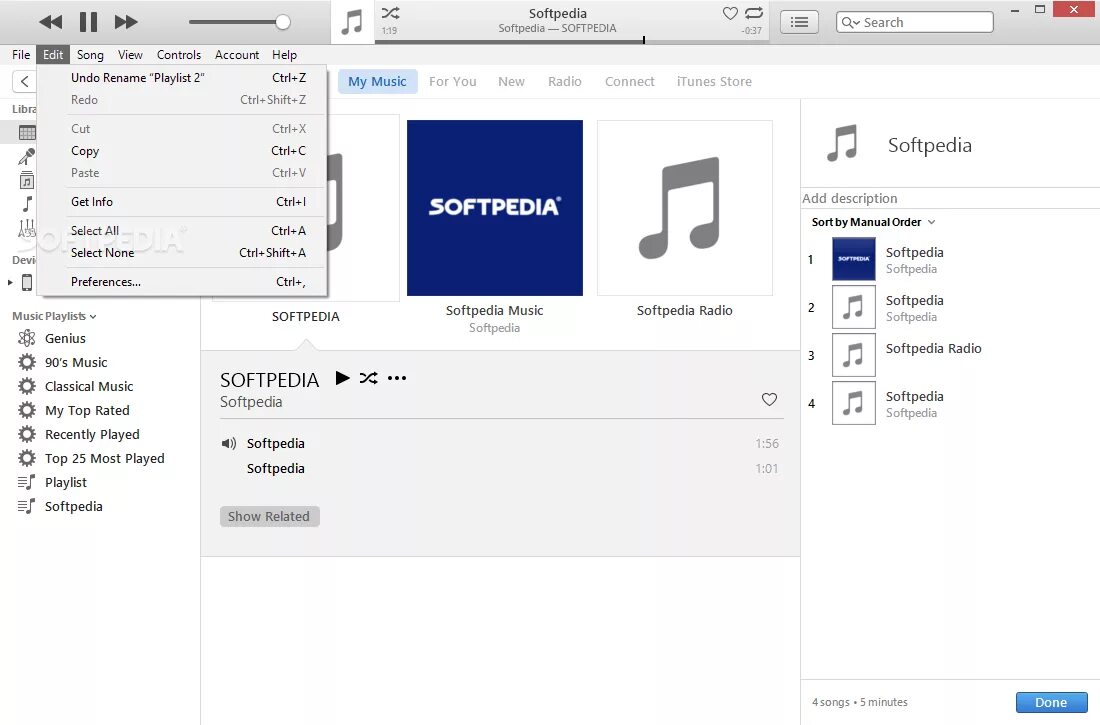
Task: Open the Controls menu
Action: [x=178, y=55]
